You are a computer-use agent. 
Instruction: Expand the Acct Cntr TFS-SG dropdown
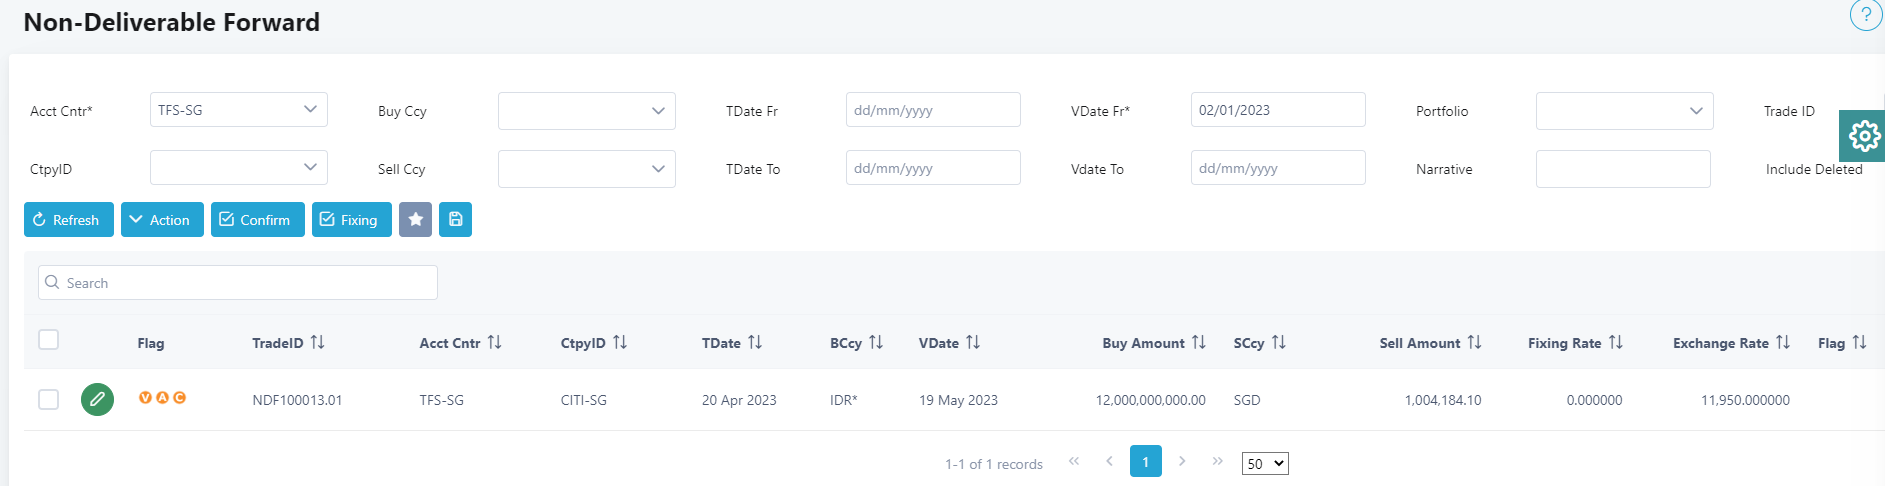coord(238,110)
